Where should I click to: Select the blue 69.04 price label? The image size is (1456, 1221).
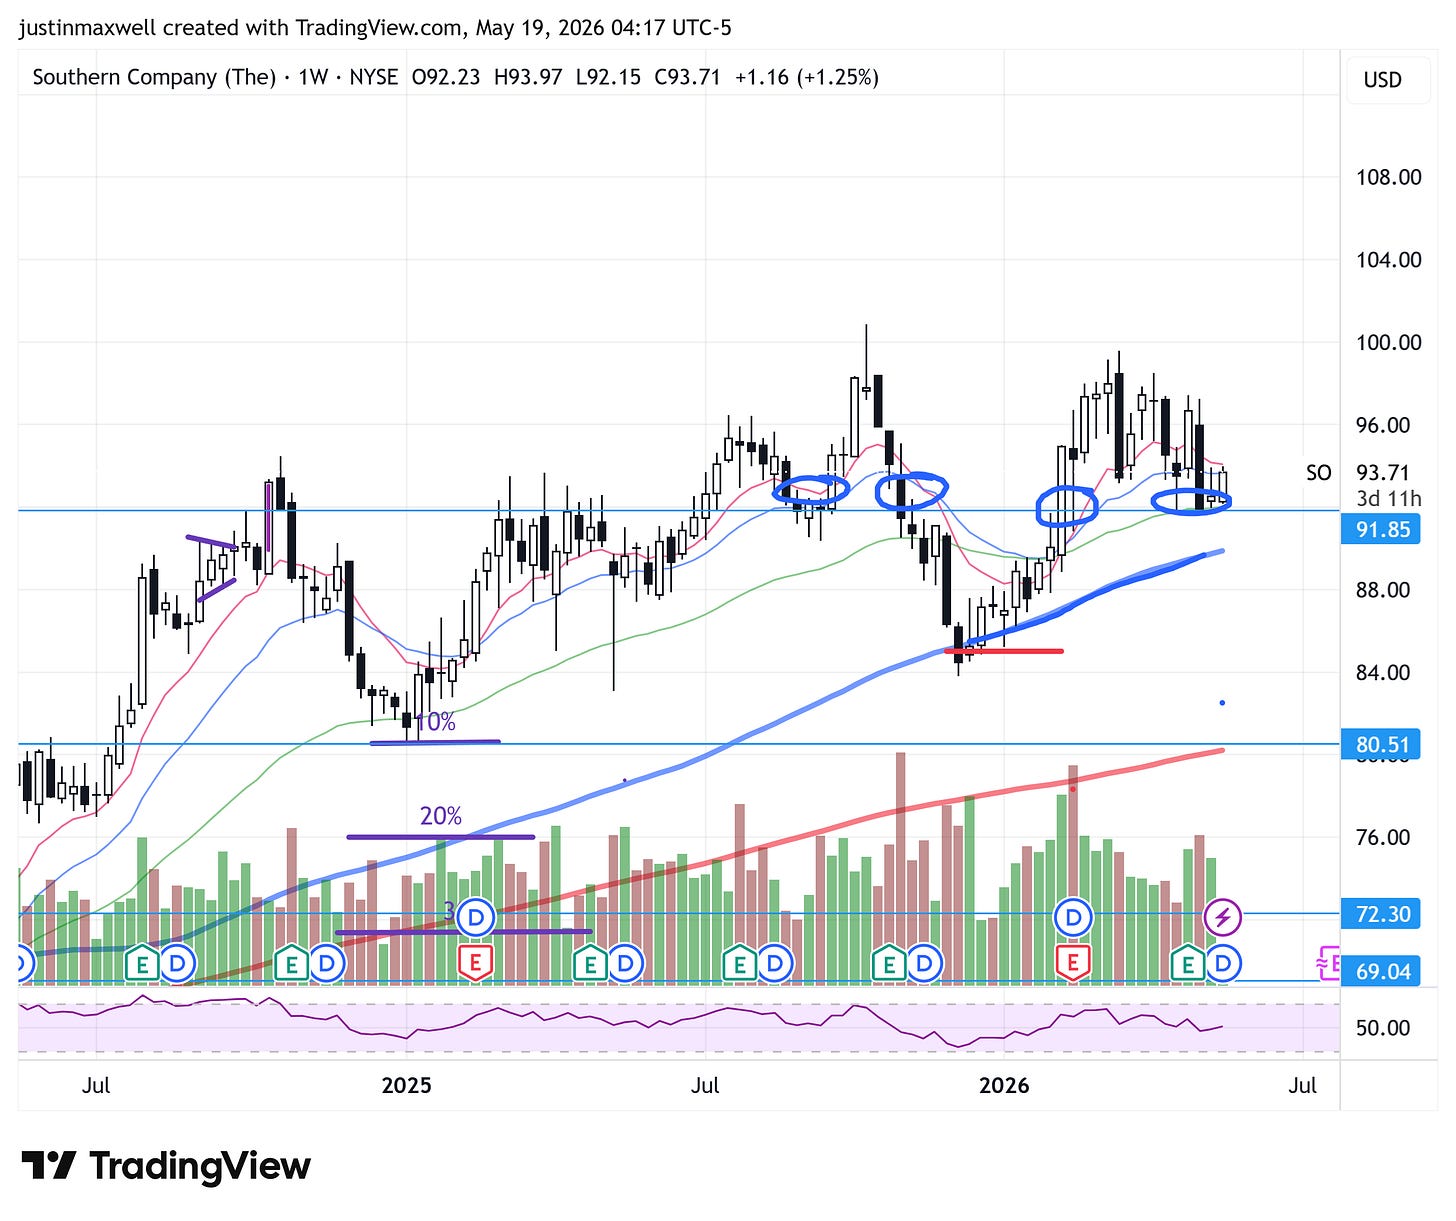[1382, 971]
